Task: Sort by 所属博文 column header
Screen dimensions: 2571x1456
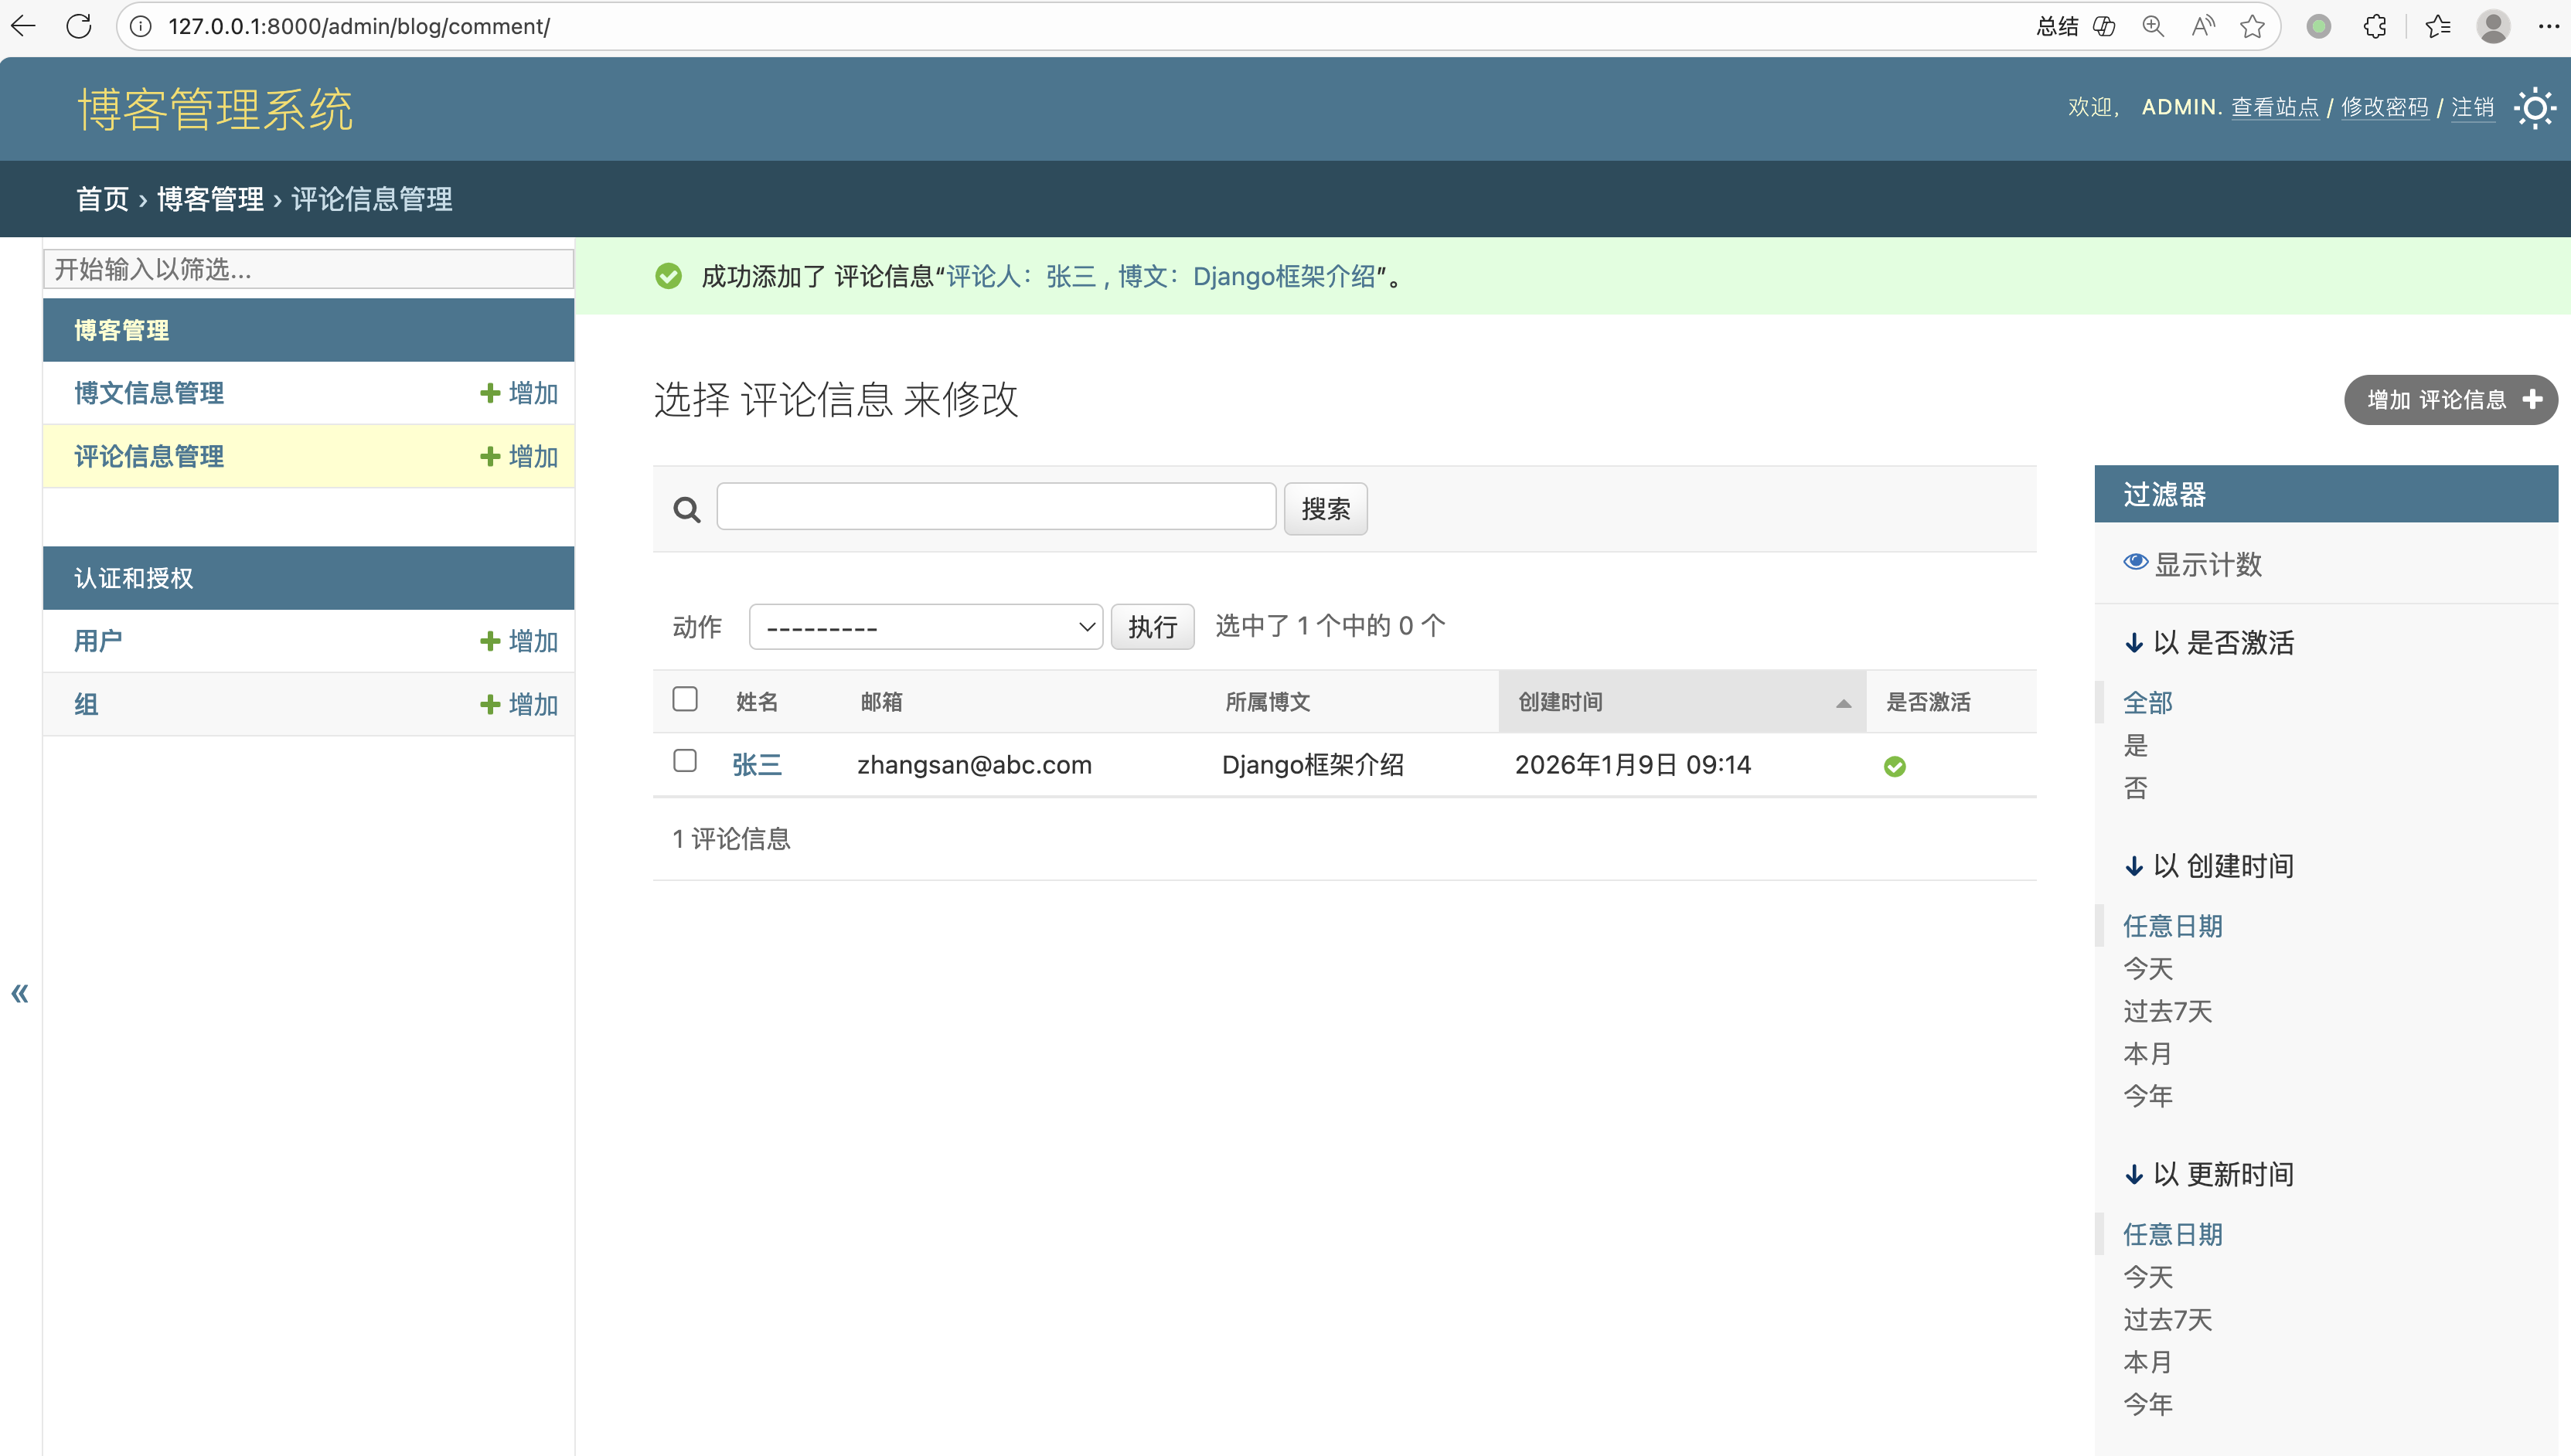Action: [x=1267, y=702]
